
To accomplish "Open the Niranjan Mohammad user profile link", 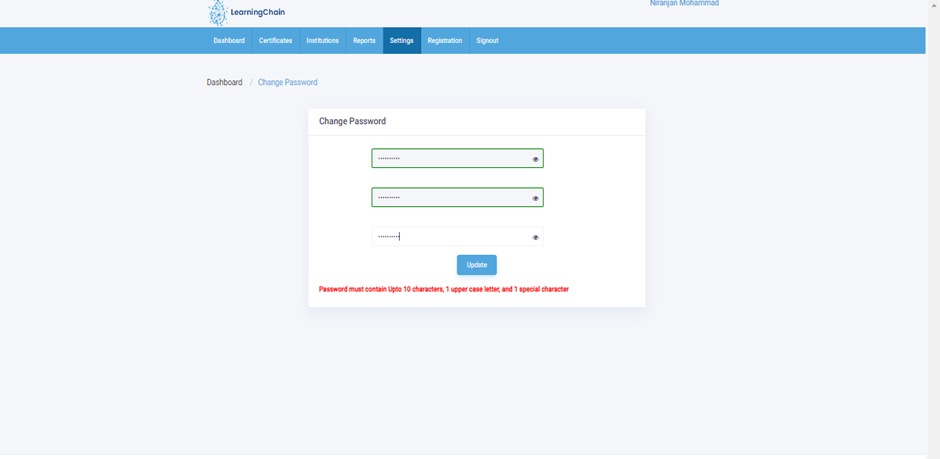I will (x=684, y=4).
